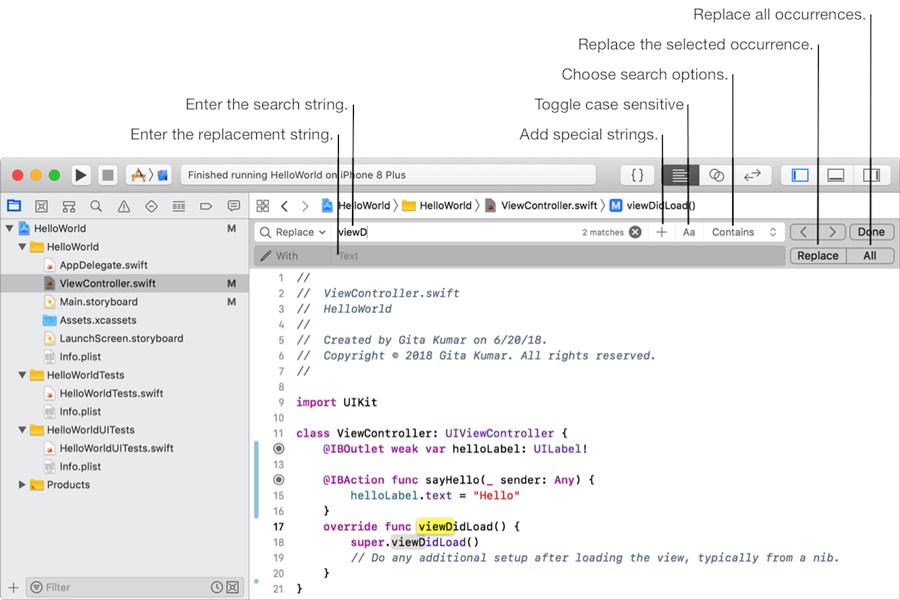This screenshot has width=900, height=600.
Task: Expand the Products folder
Action: (x=23, y=485)
